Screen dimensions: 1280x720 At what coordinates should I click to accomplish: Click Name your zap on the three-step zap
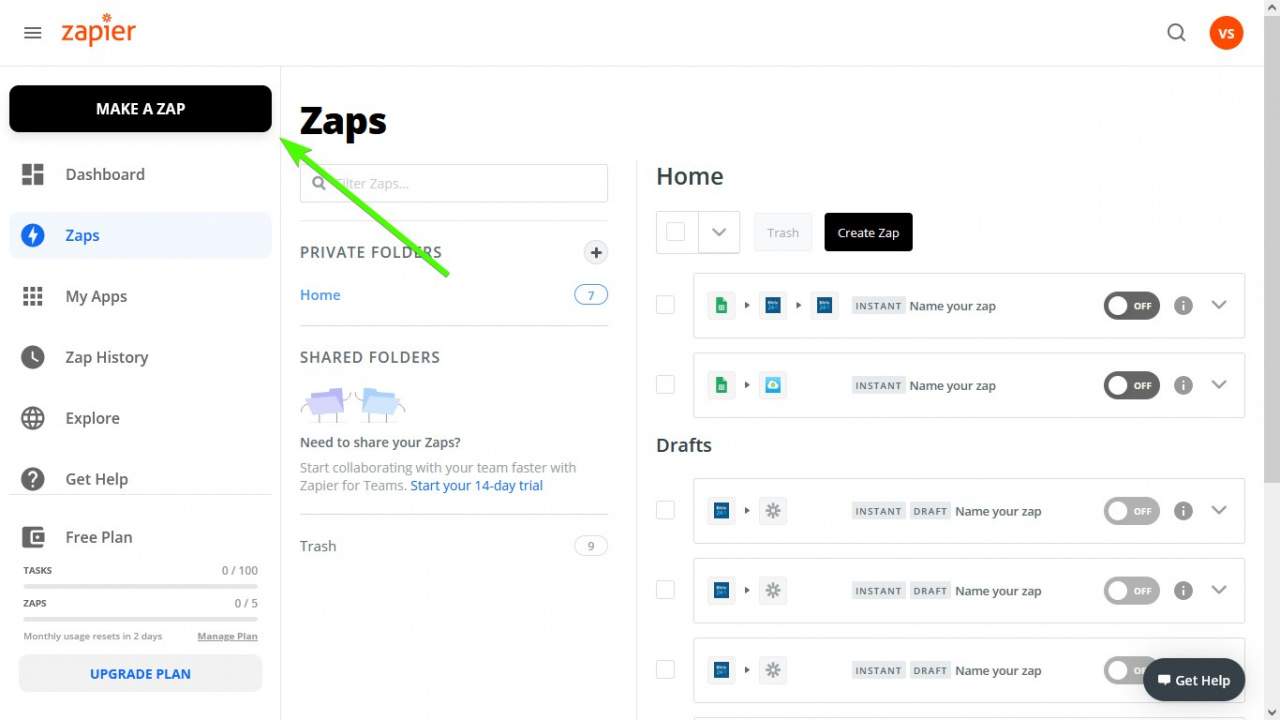click(x=952, y=306)
